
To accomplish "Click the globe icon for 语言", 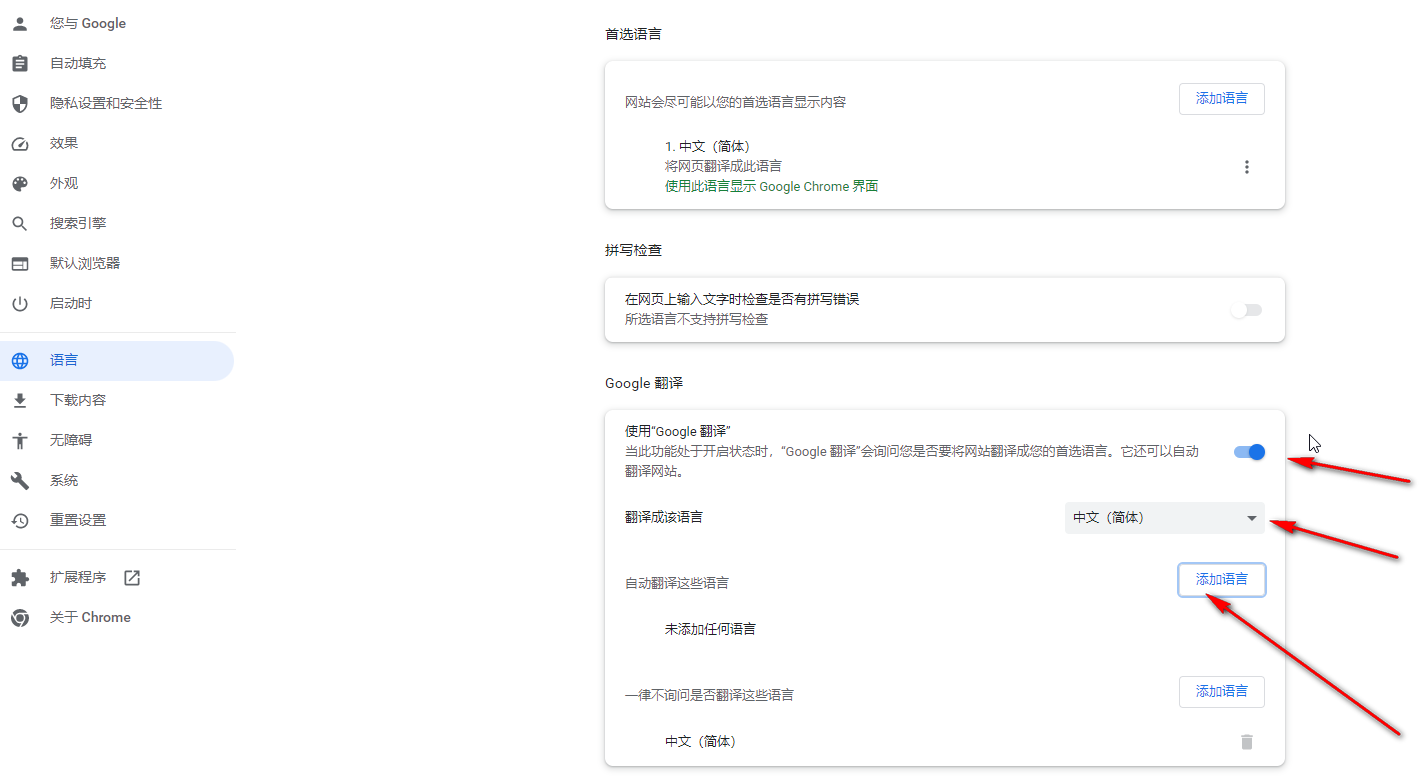I will [20, 360].
